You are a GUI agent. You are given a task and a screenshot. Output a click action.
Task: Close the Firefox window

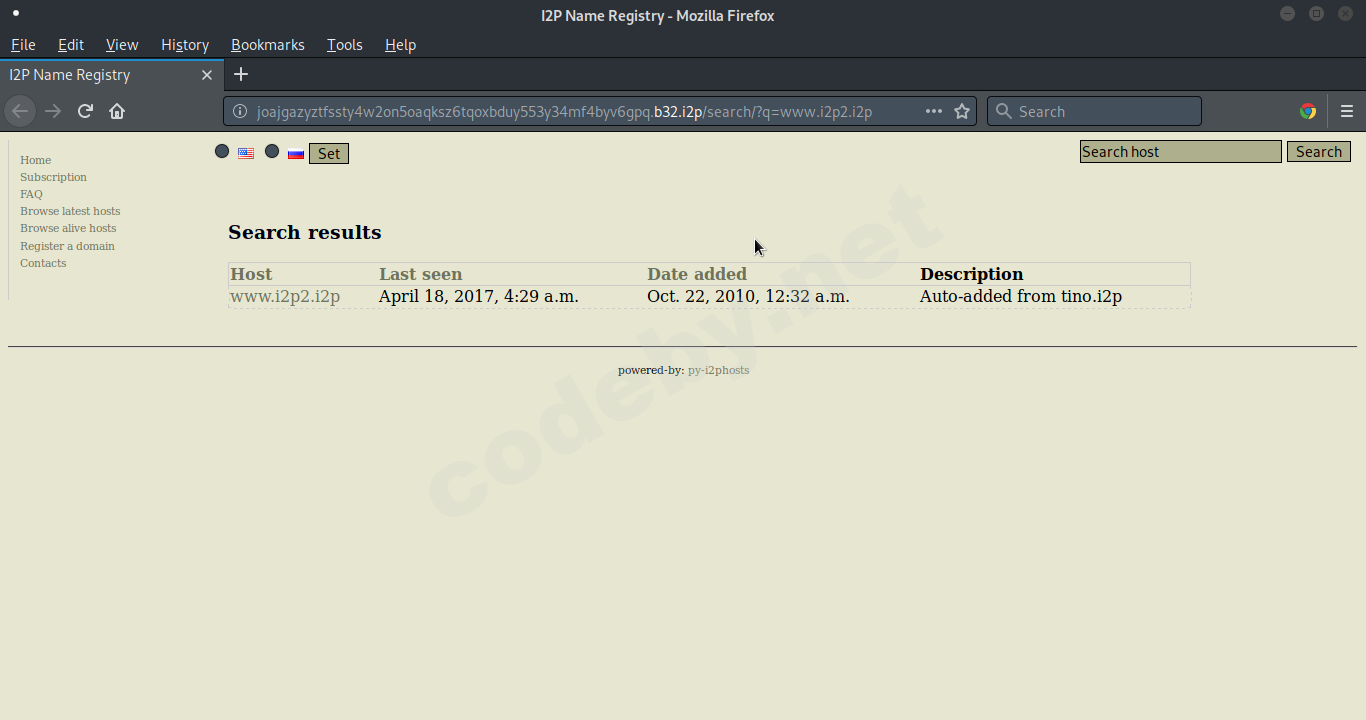[x=1345, y=14]
